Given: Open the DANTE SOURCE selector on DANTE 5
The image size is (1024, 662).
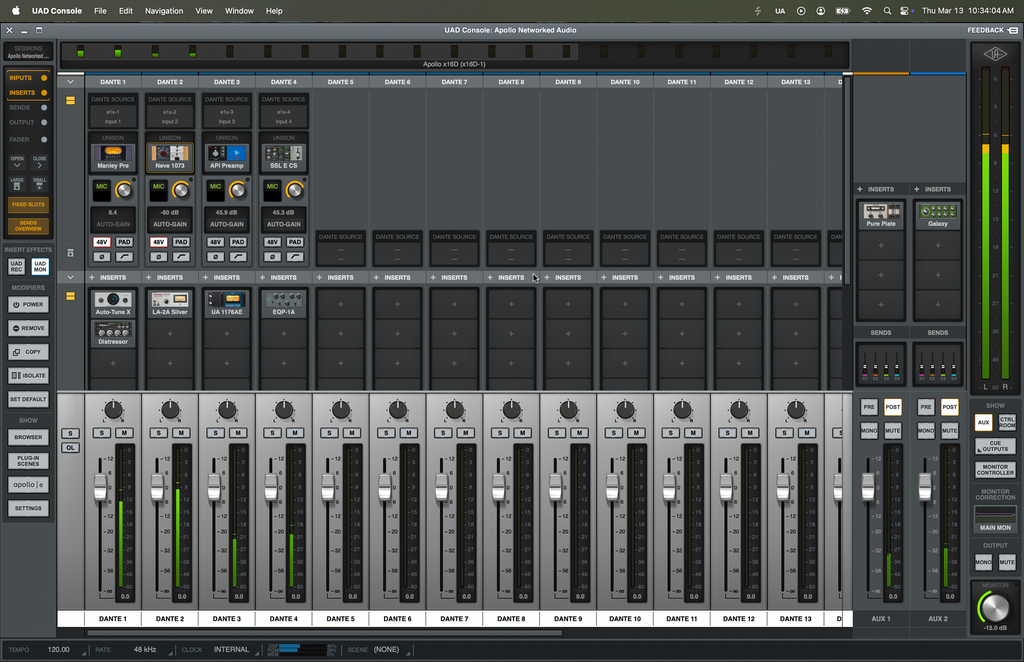Looking at the screenshot, I should click(340, 247).
